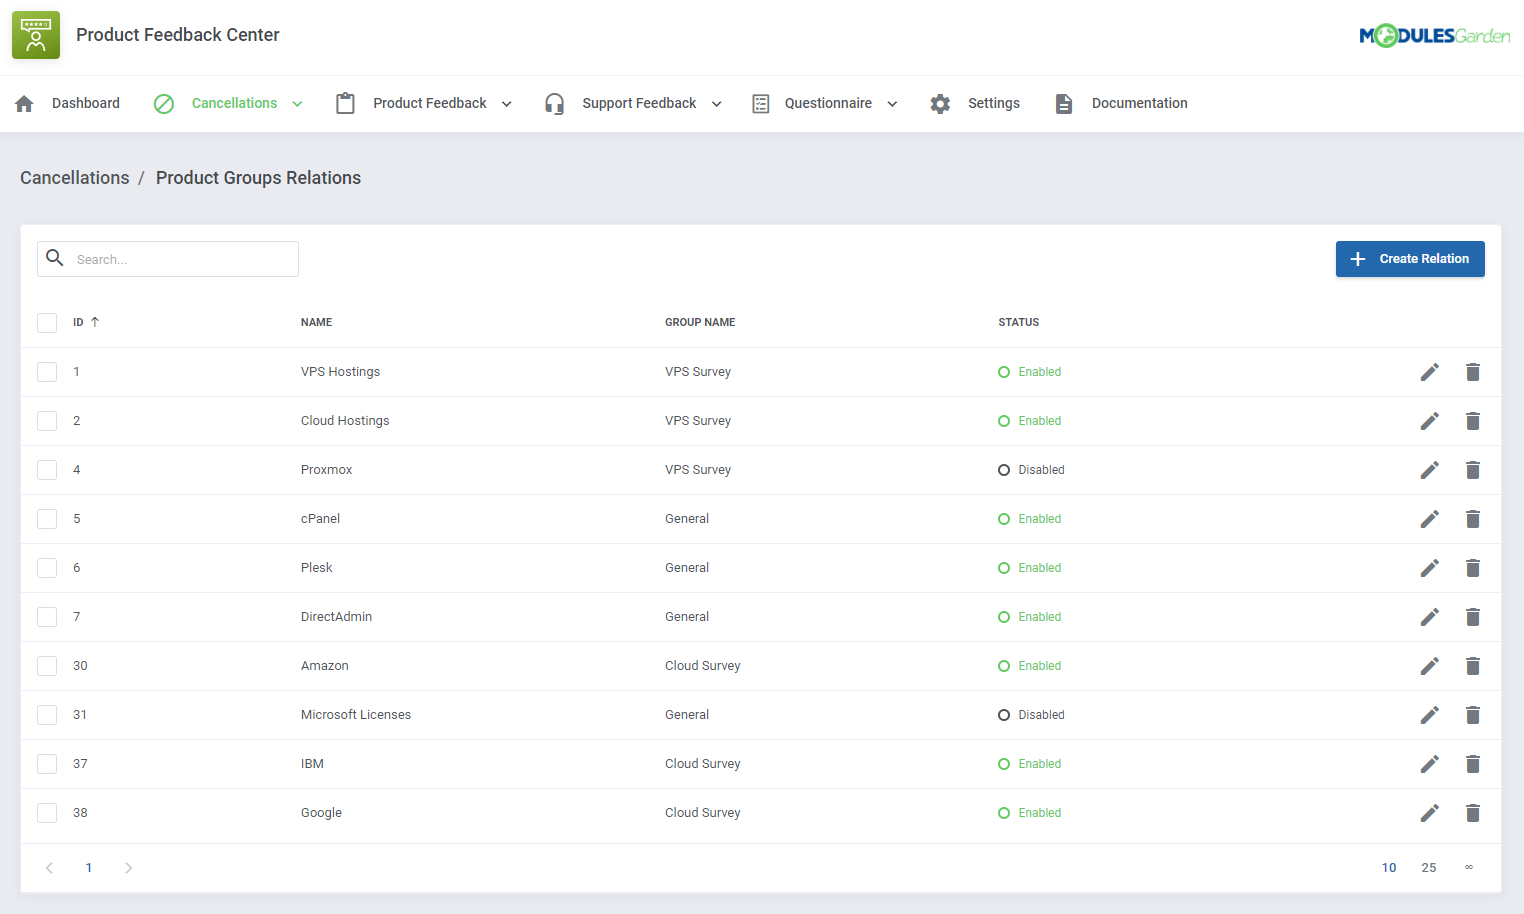
Task: Open the Settings menu item
Action: pyautogui.click(x=993, y=103)
